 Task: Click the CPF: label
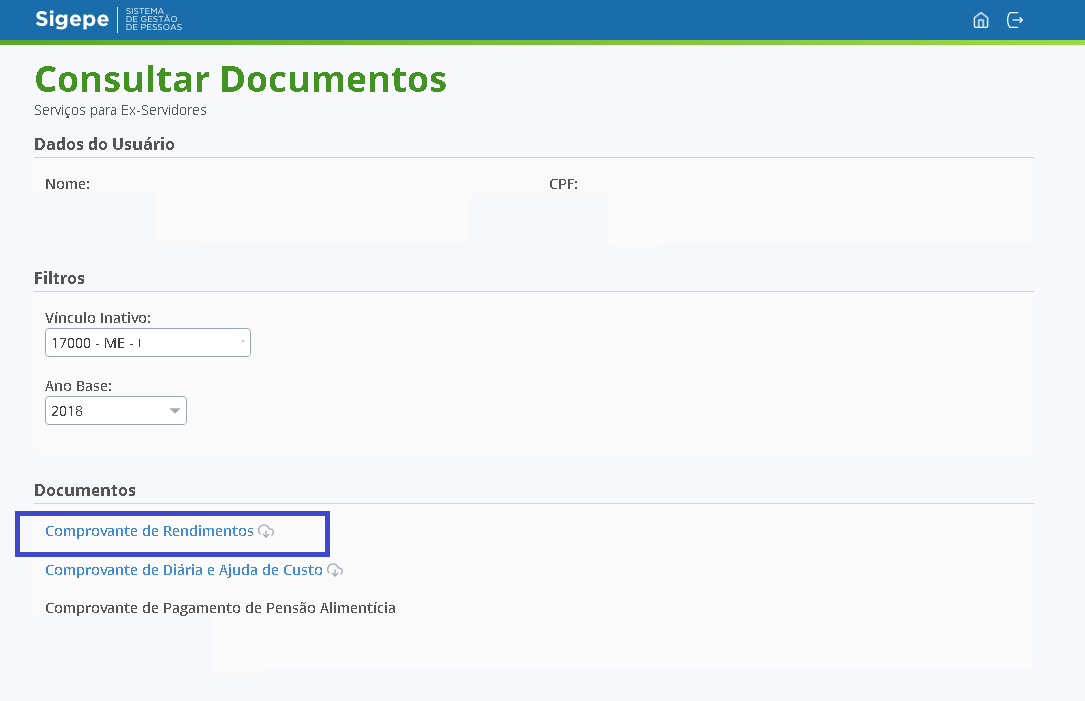pos(563,184)
